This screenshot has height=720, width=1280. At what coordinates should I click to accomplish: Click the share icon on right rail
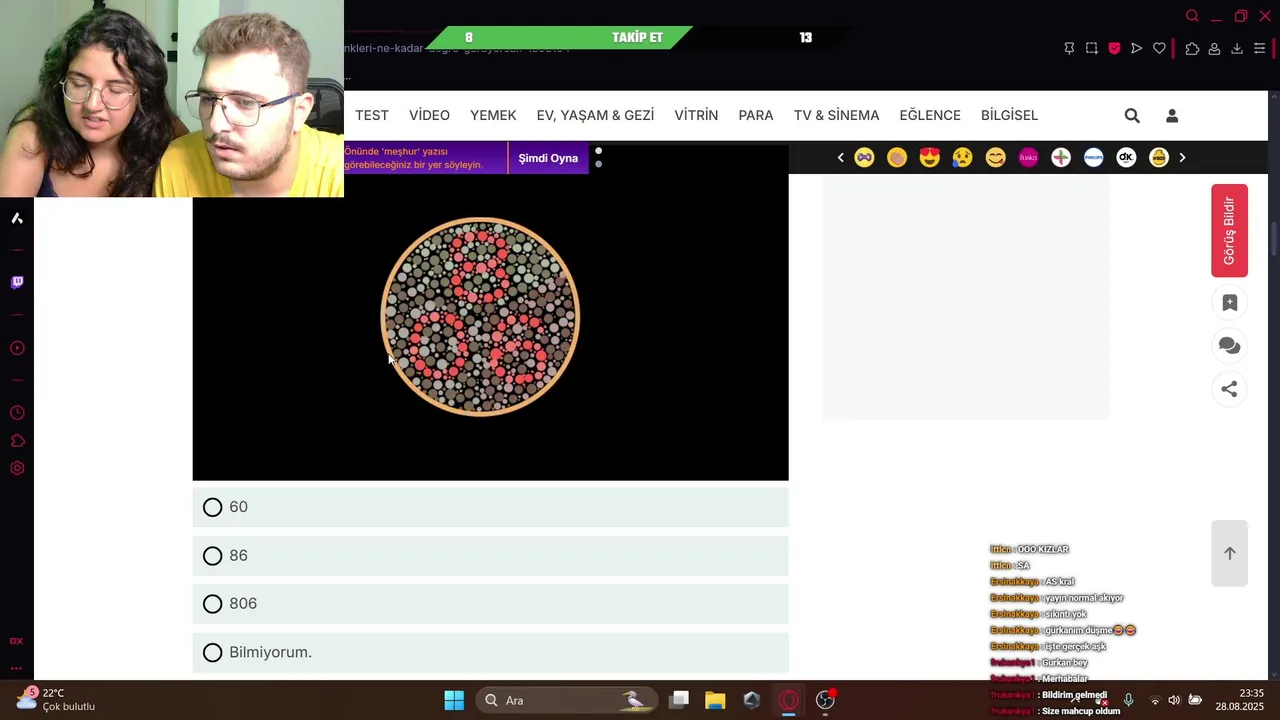[1230, 389]
